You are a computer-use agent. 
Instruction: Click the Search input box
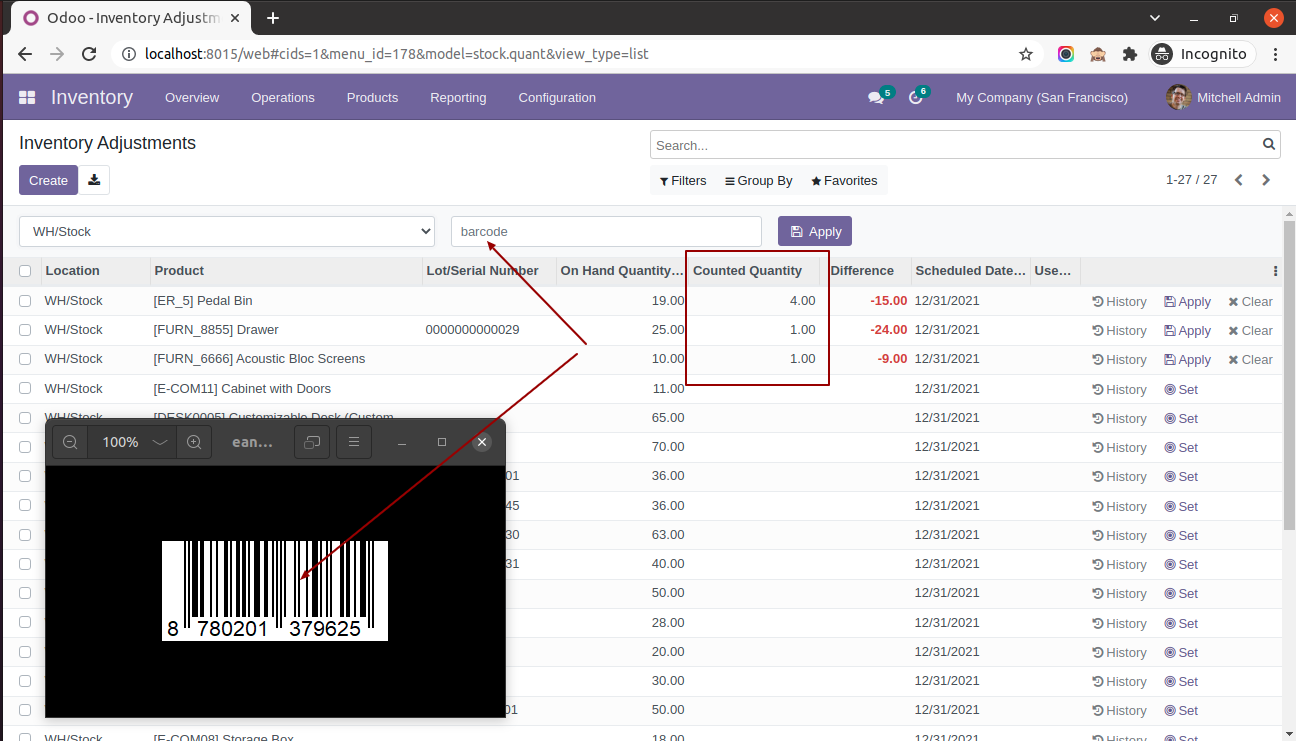954,145
